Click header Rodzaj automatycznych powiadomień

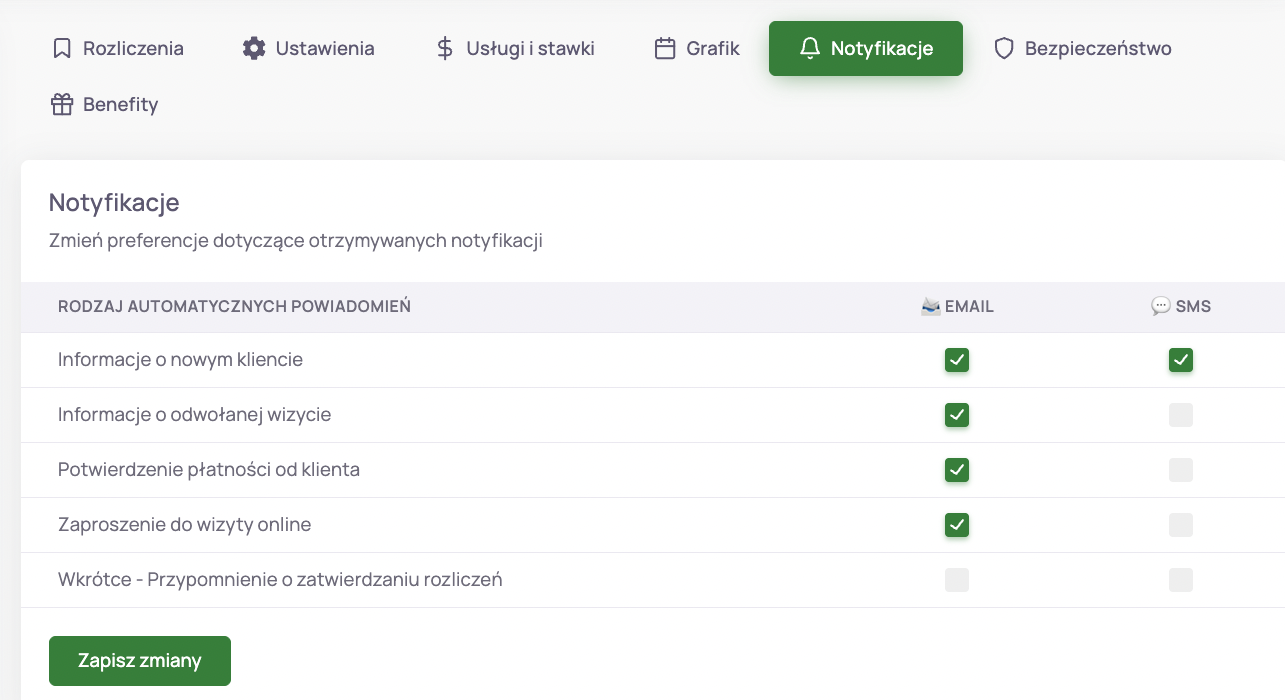coord(234,307)
